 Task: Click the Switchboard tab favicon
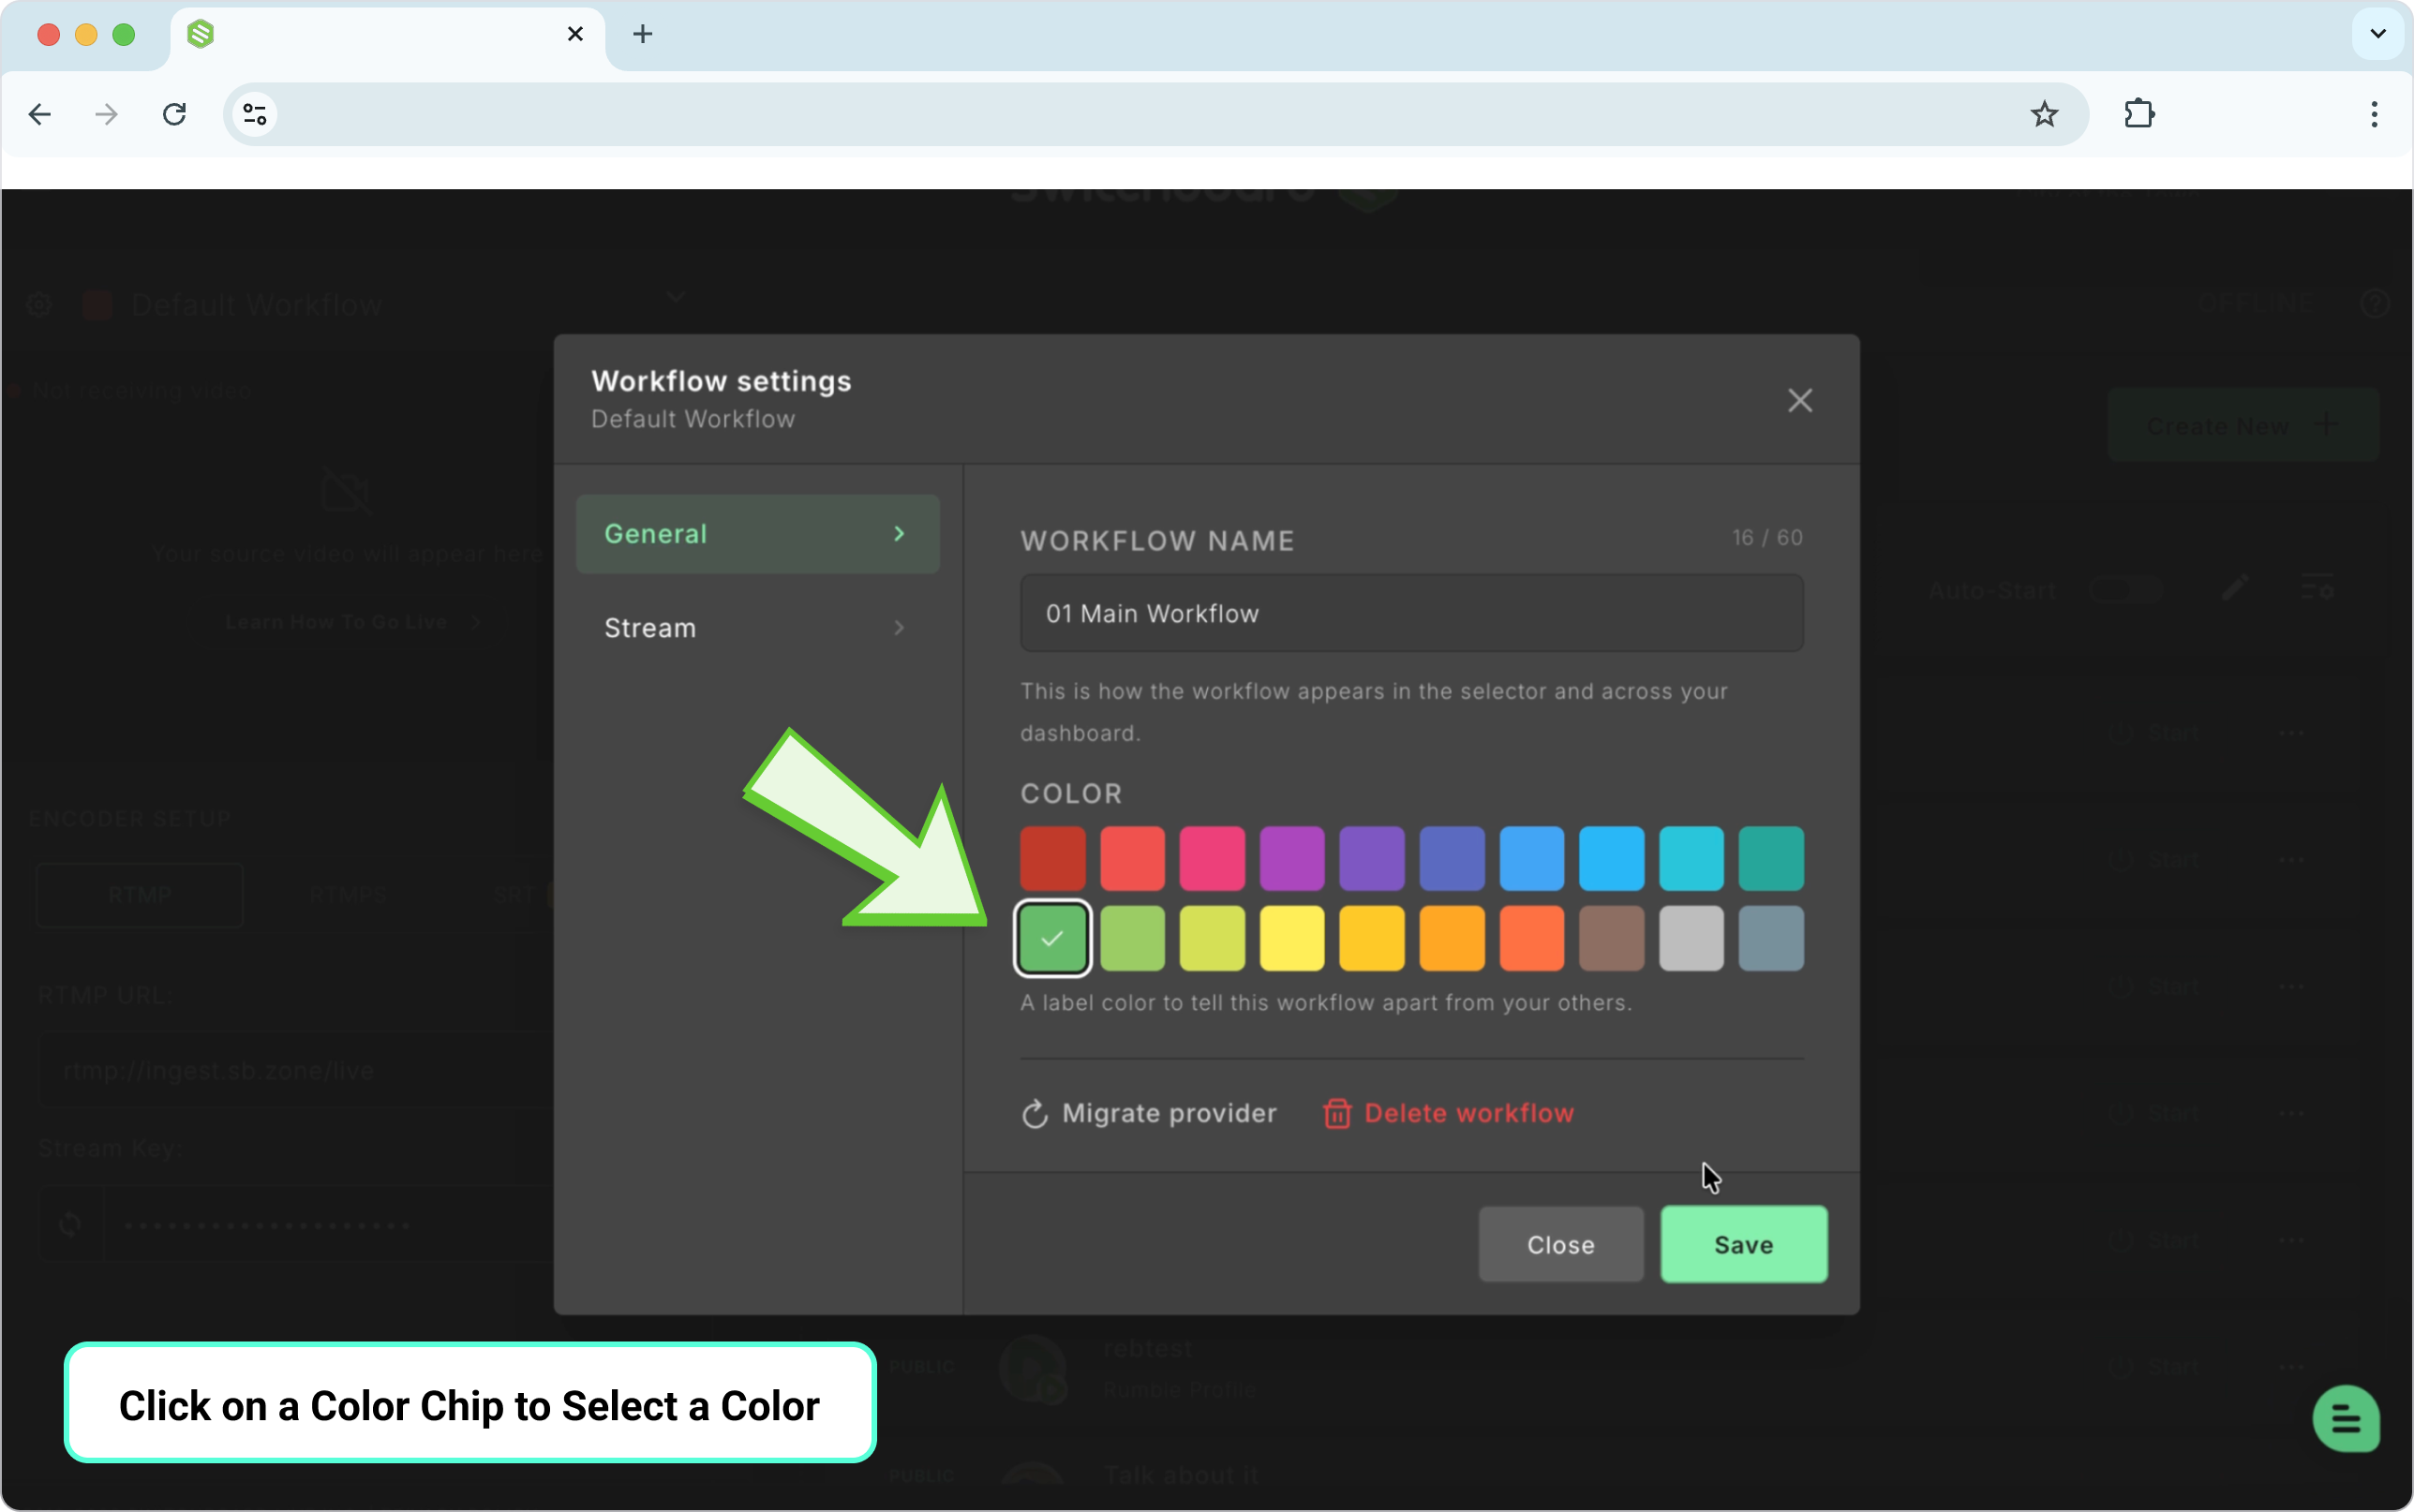pos(201,34)
